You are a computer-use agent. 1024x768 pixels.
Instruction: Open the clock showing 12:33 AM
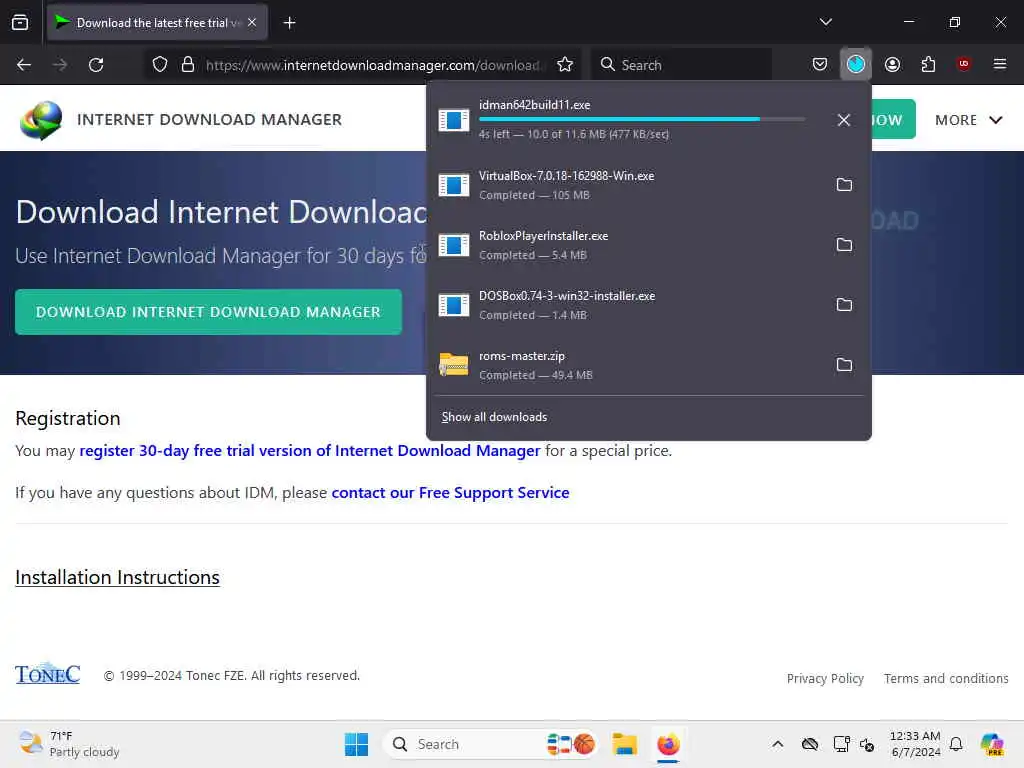pos(916,744)
